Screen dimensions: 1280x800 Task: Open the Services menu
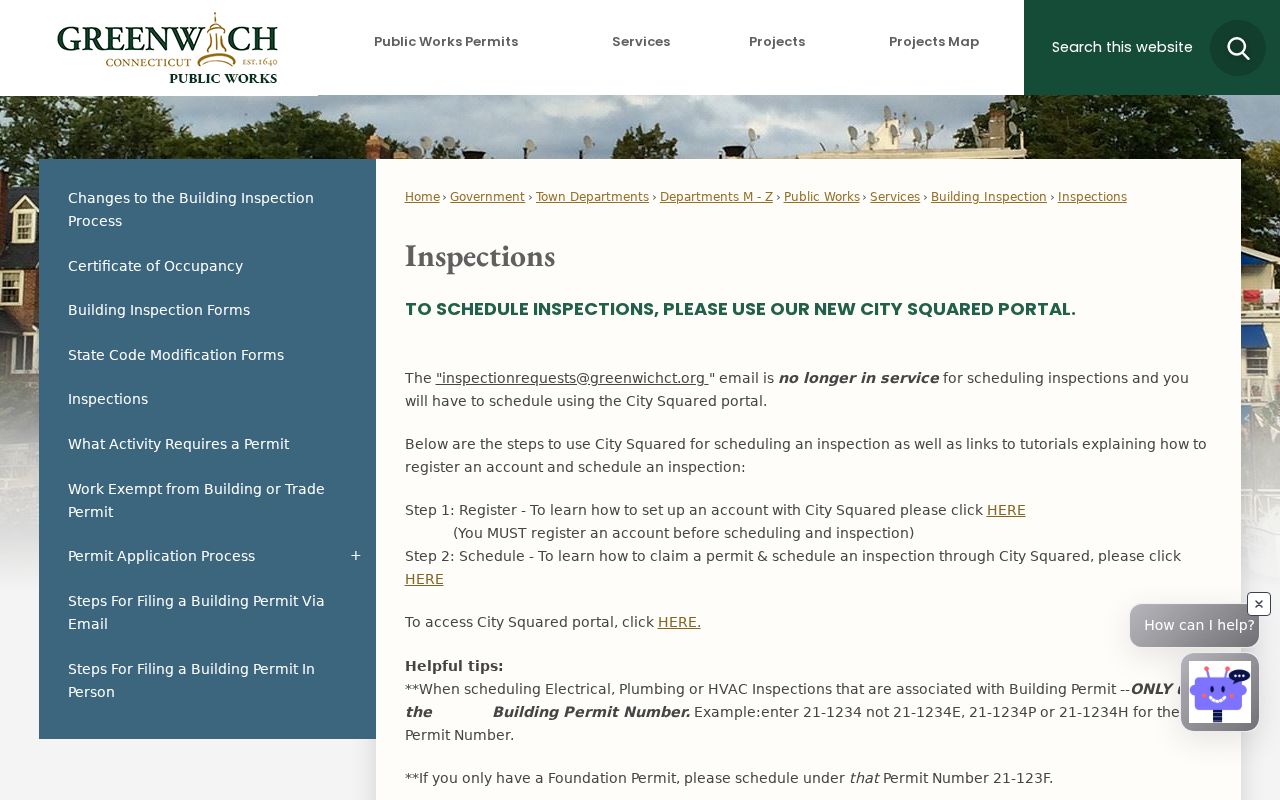[641, 42]
